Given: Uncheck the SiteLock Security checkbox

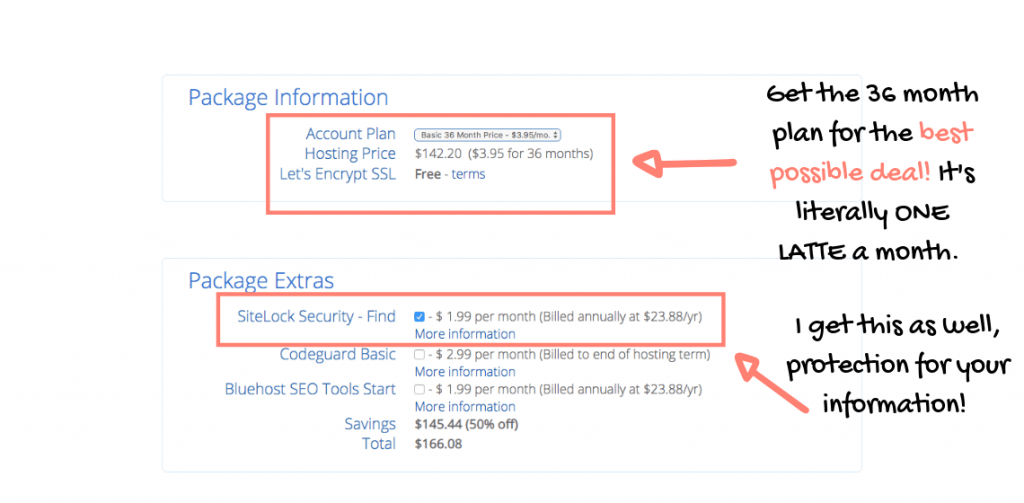Looking at the screenshot, I should (x=419, y=317).
